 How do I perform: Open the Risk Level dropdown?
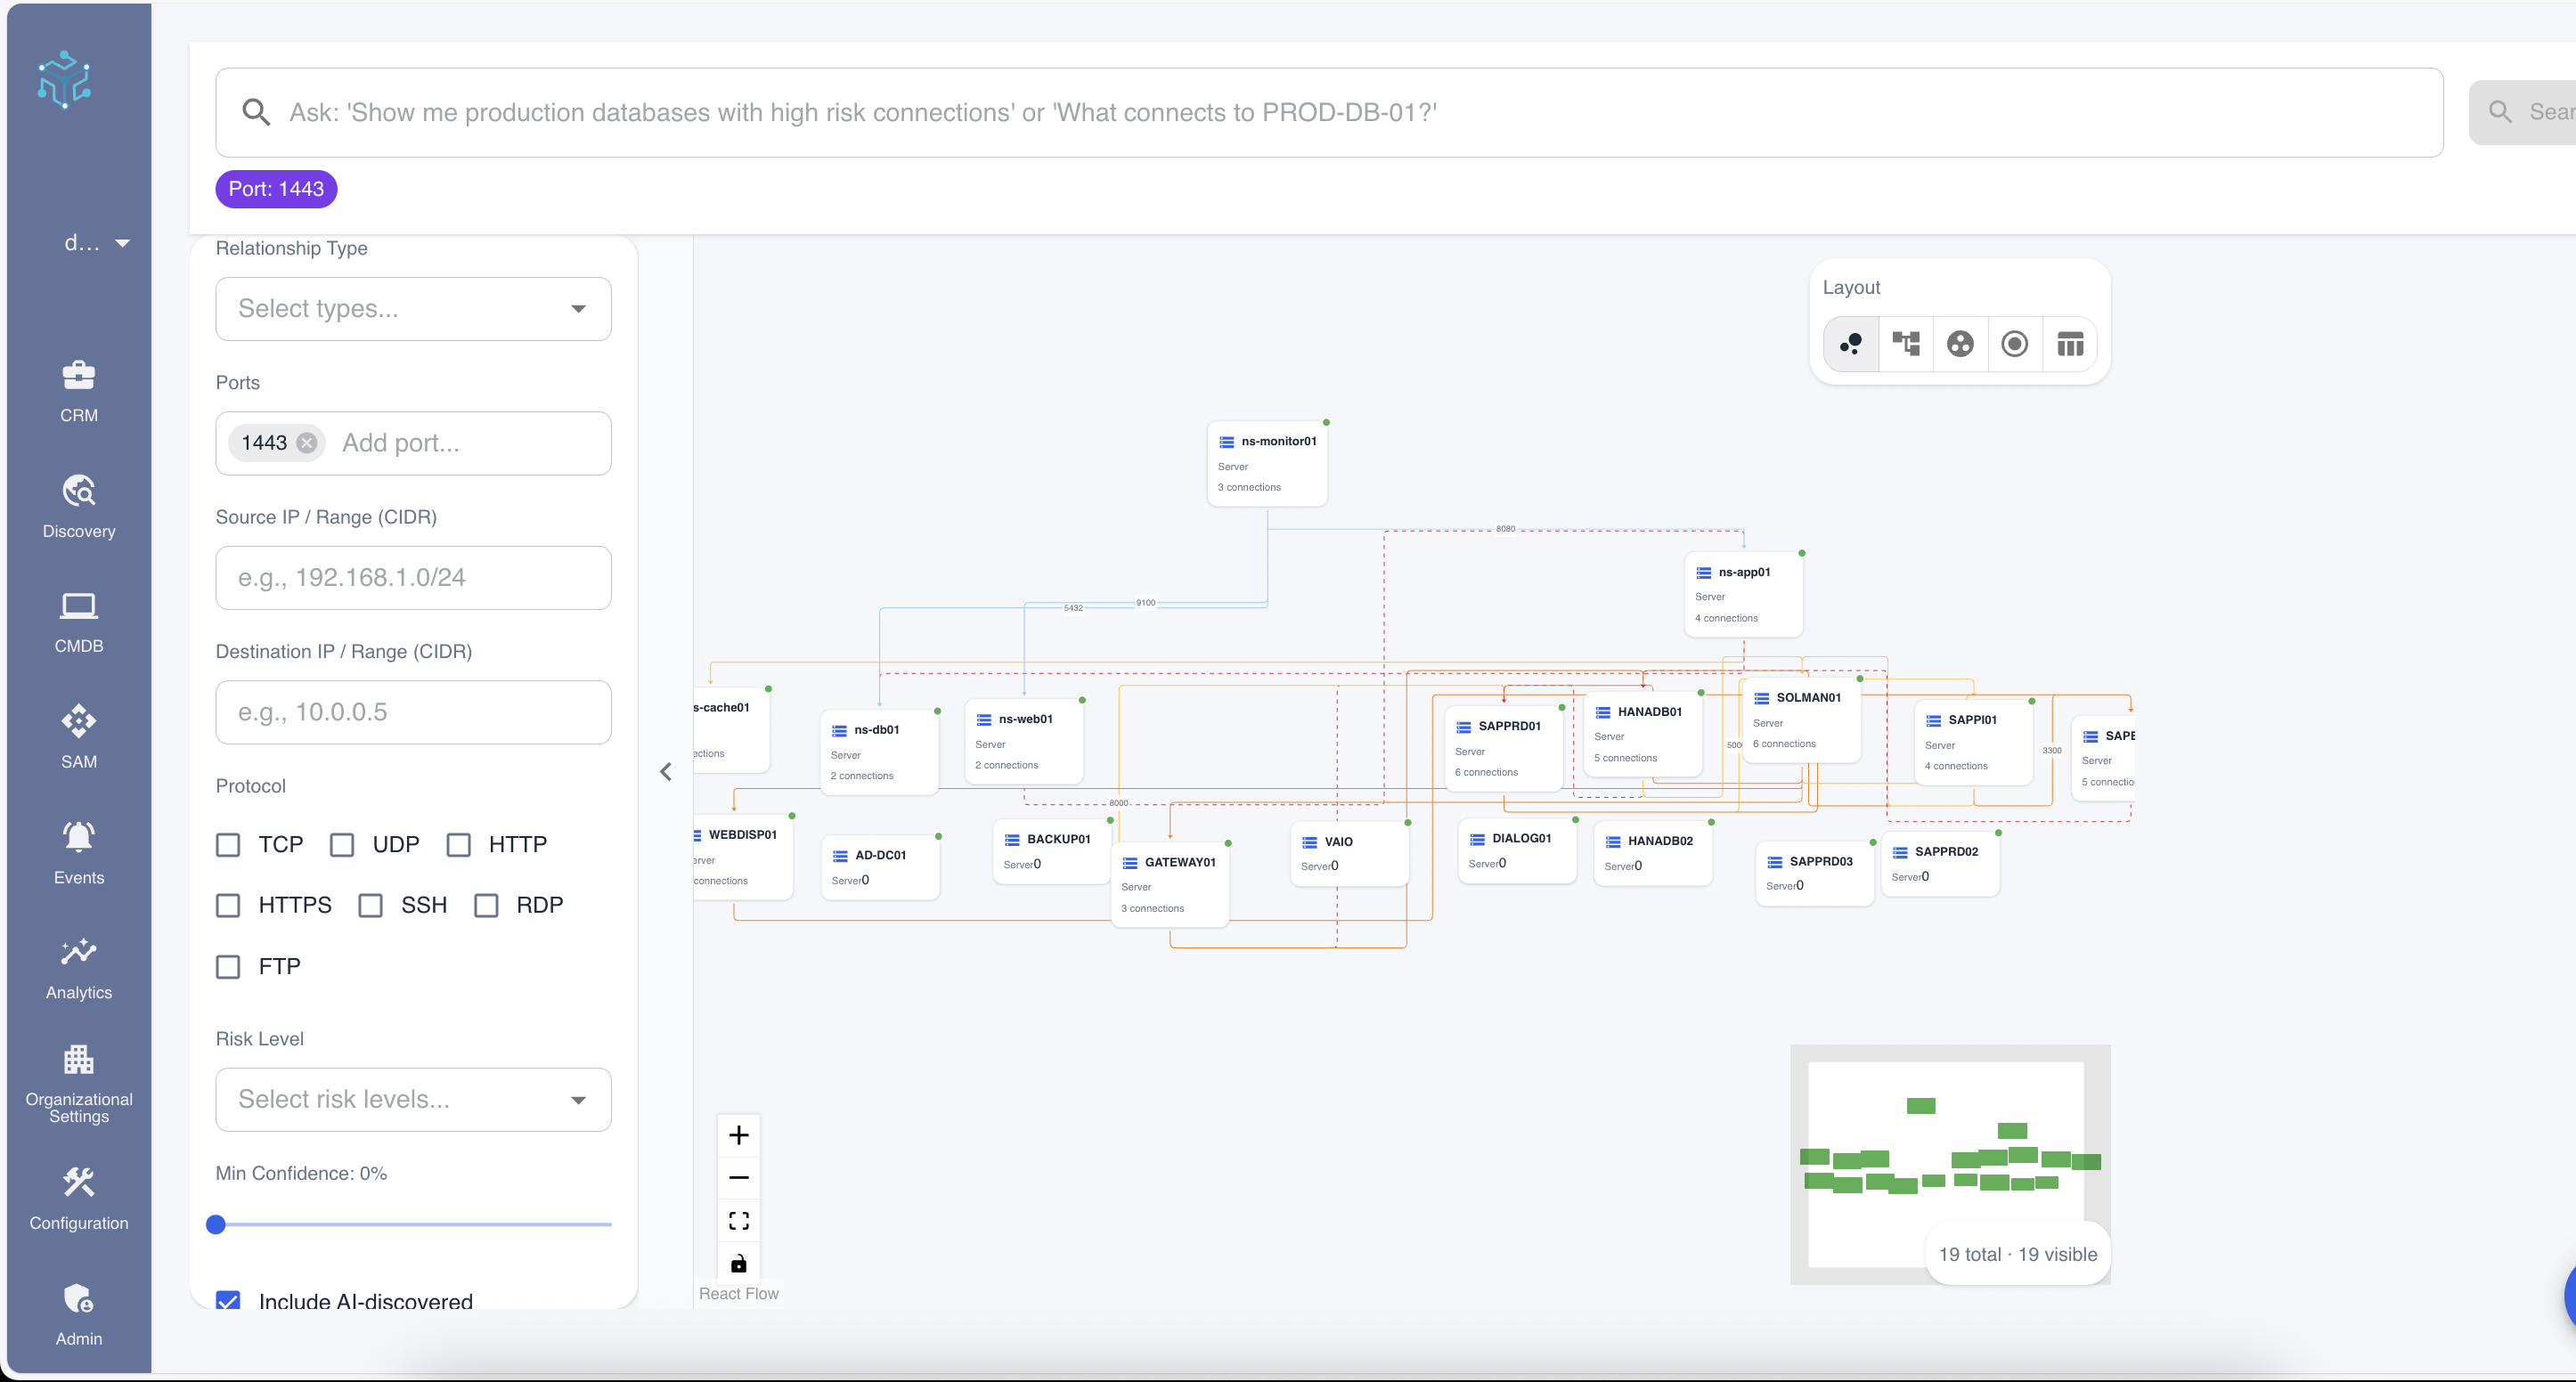pyautogui.click(x=413, y=1099)
